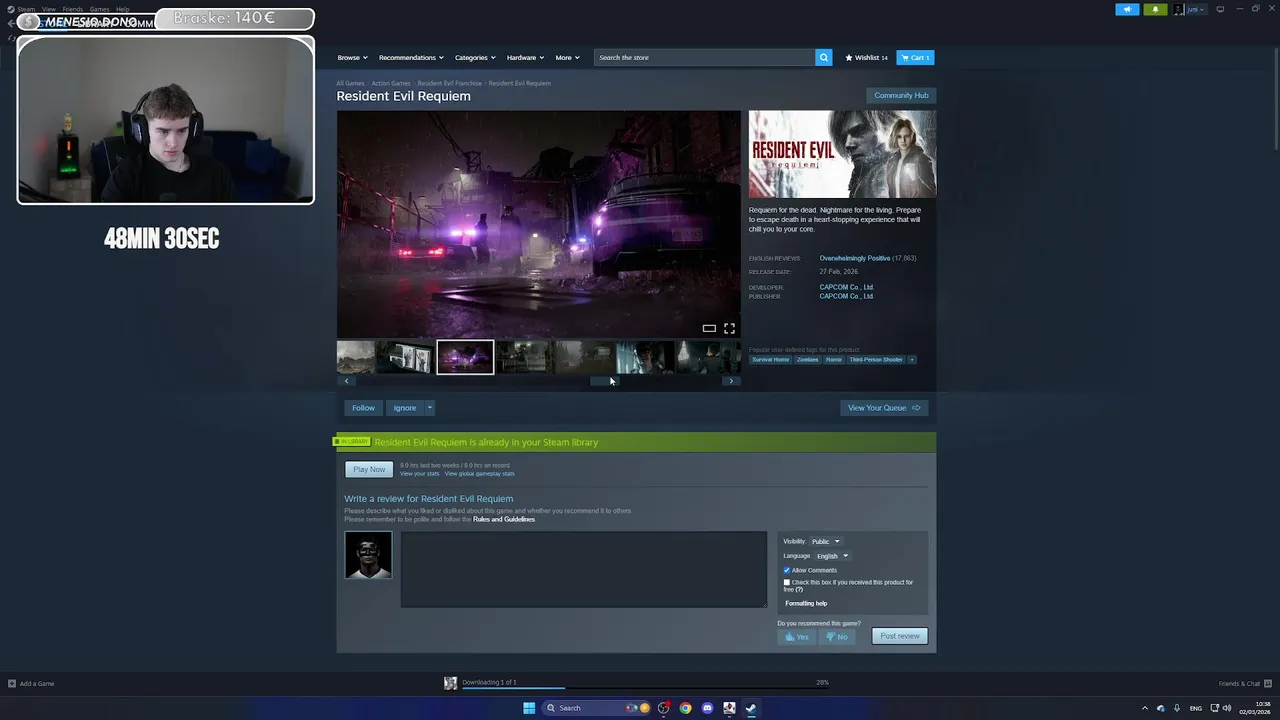Click the fullscreen icon on the screenshot viewer

[729, 328]
